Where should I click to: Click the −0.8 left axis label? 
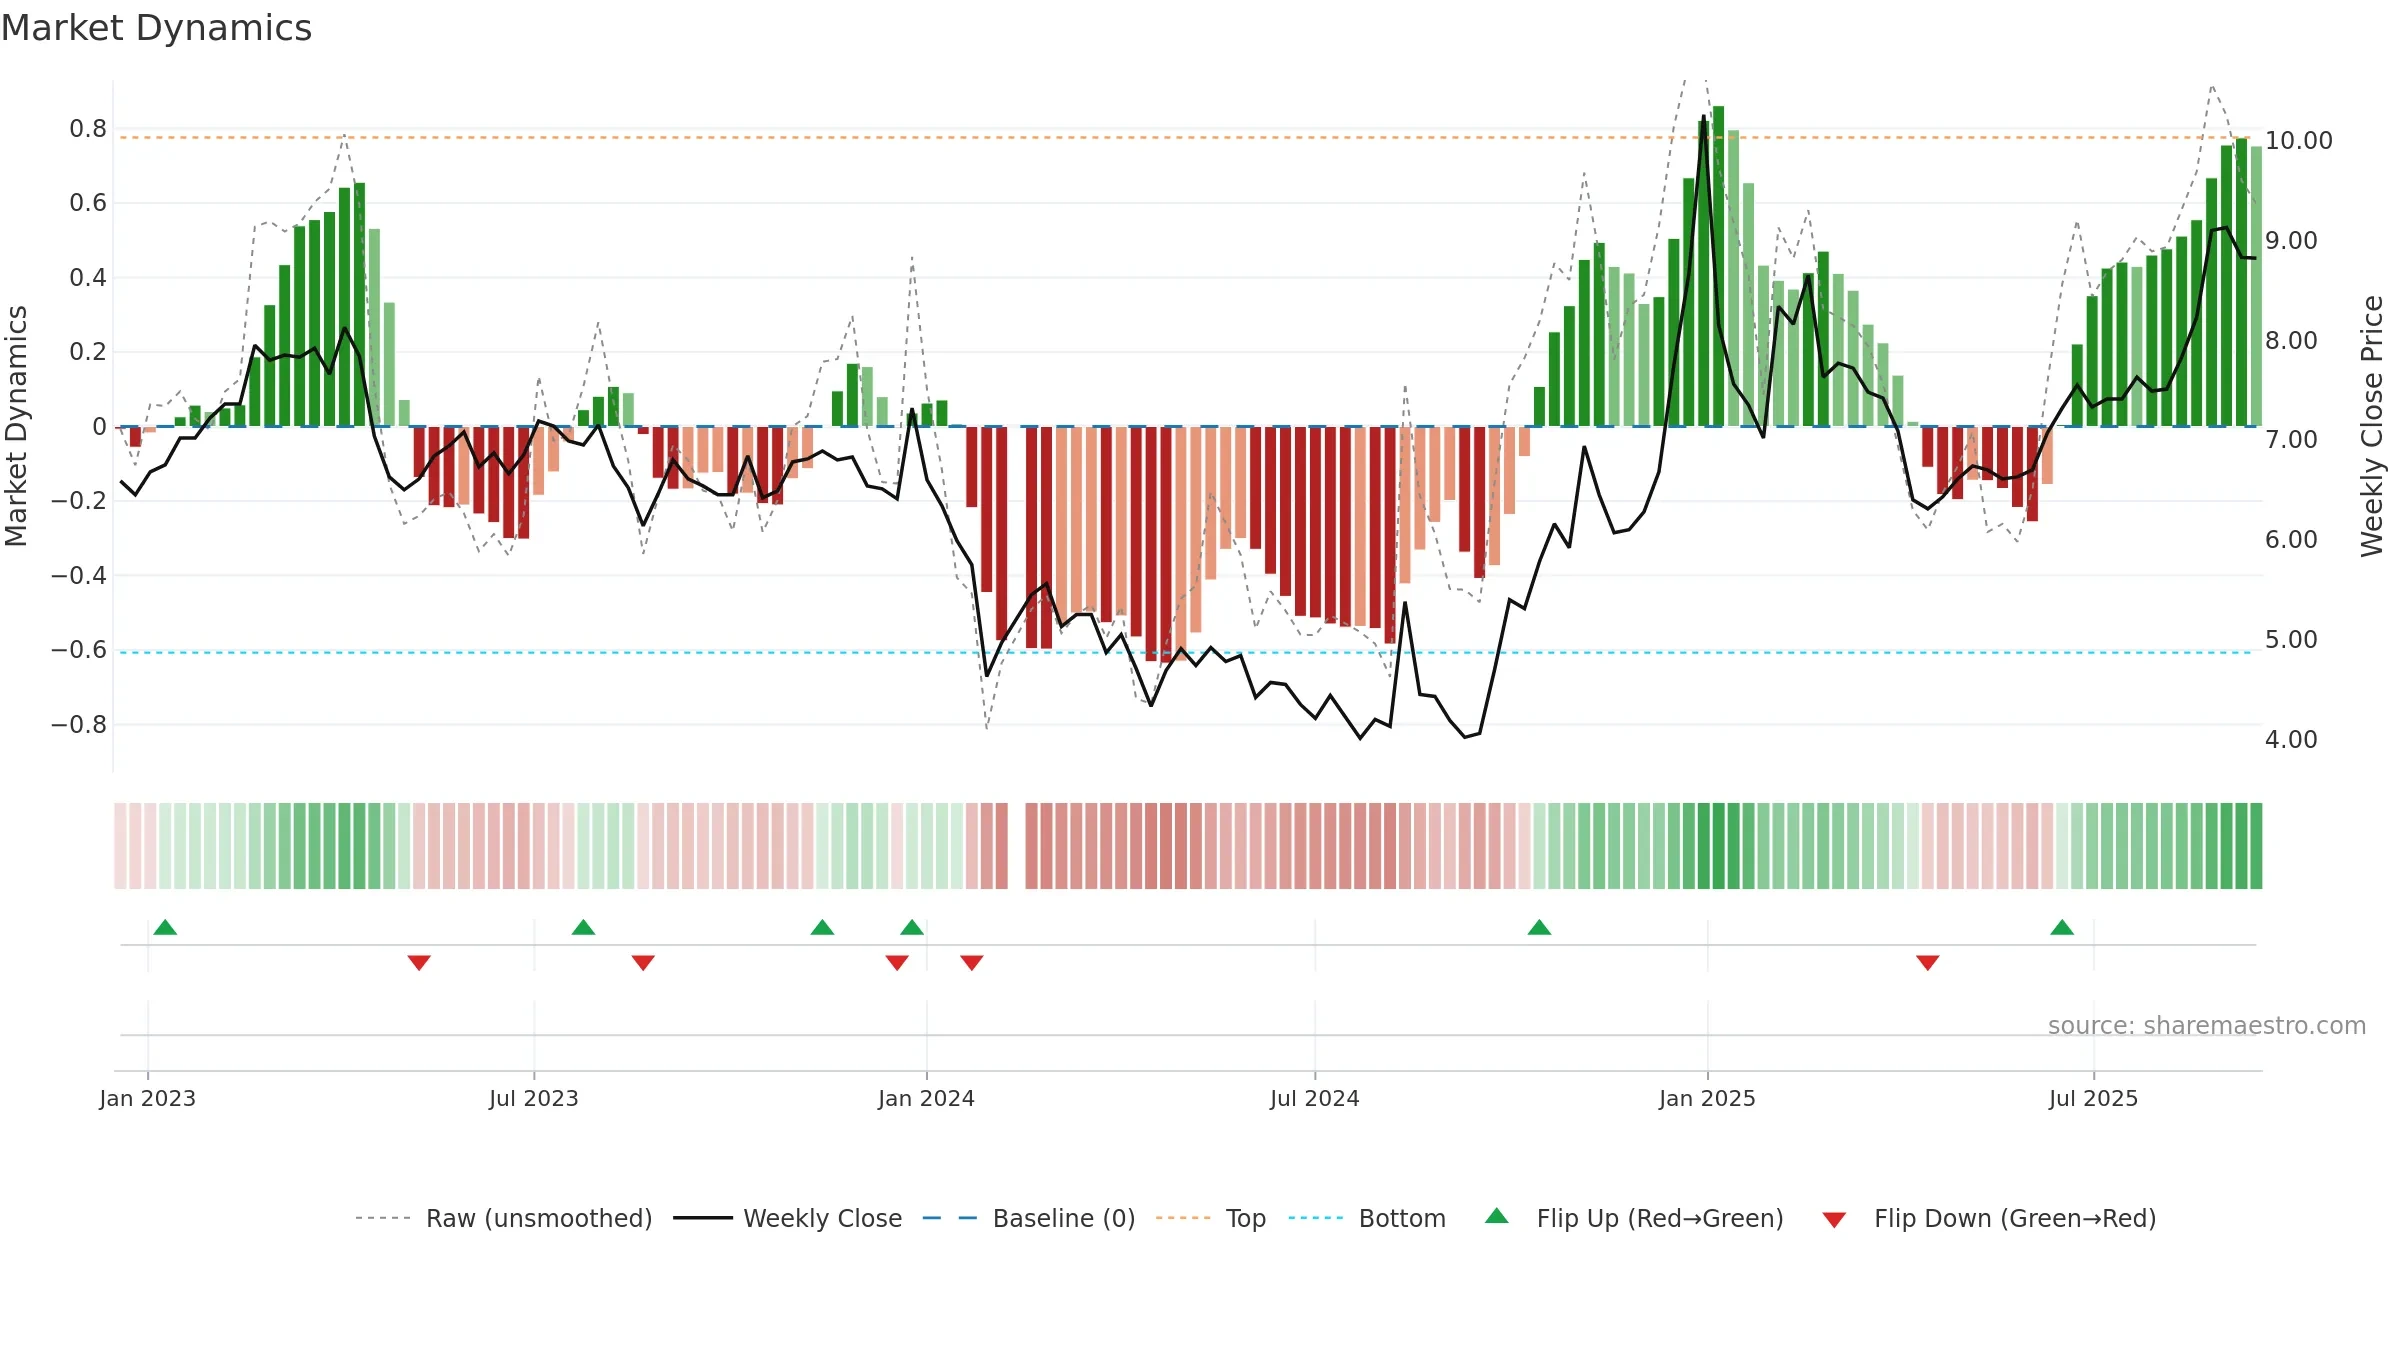pos(79,724)
